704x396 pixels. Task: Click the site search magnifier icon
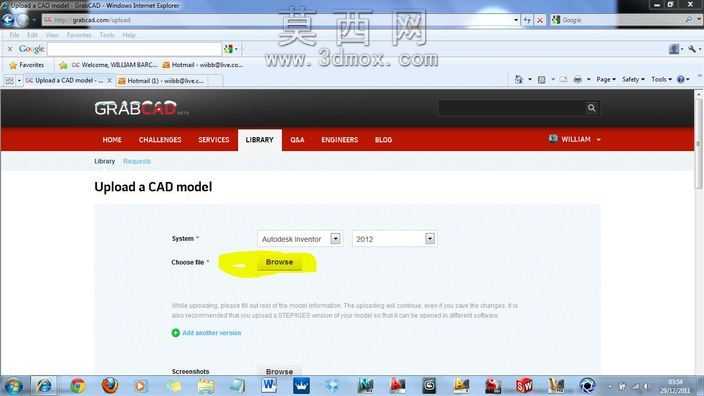[591, 108]
